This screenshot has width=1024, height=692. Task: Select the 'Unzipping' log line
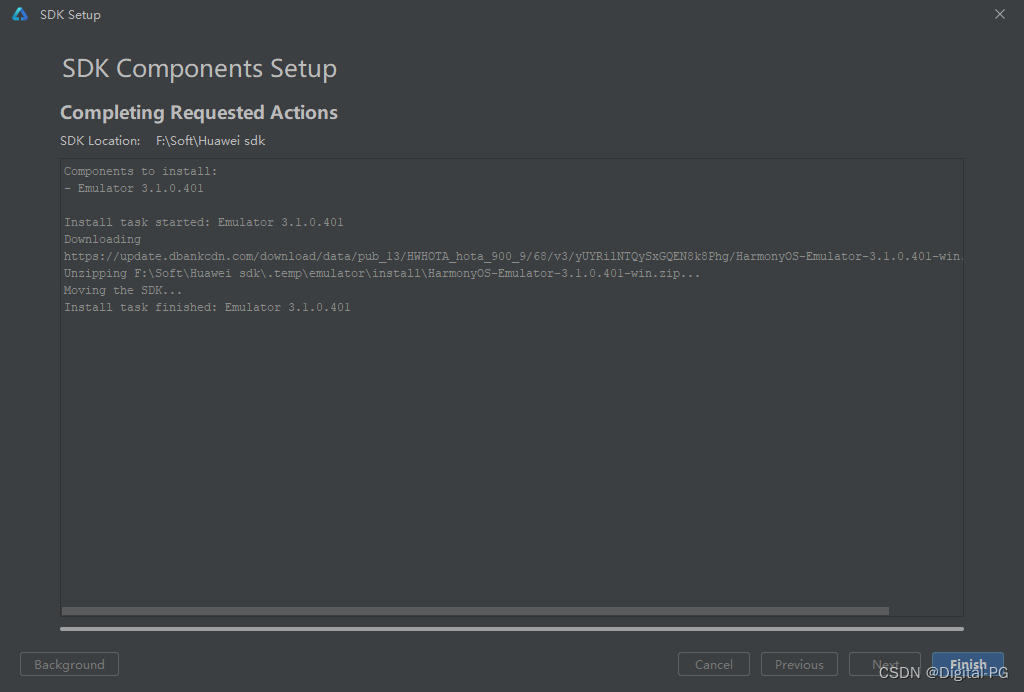[x=382, y=273]
